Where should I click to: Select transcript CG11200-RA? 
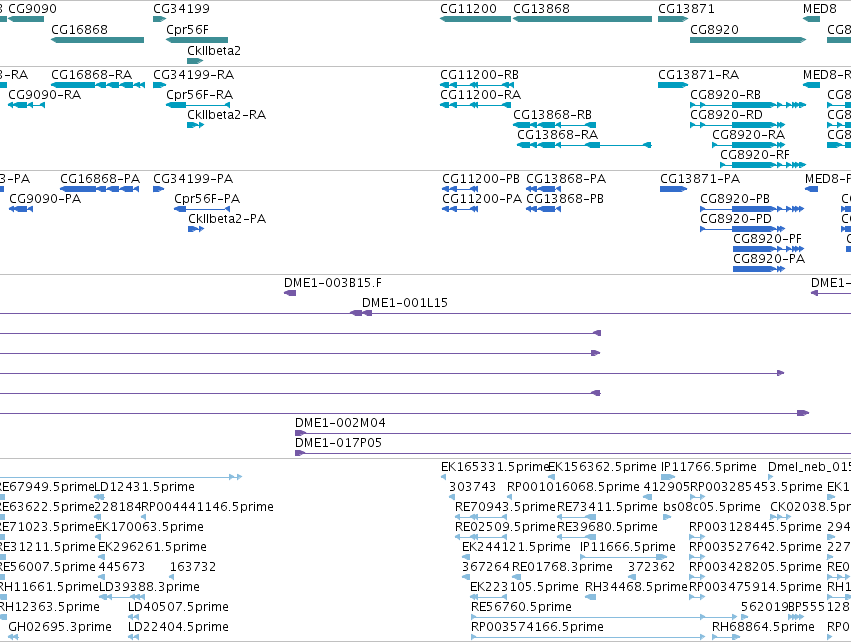click(x=475, y=105)
